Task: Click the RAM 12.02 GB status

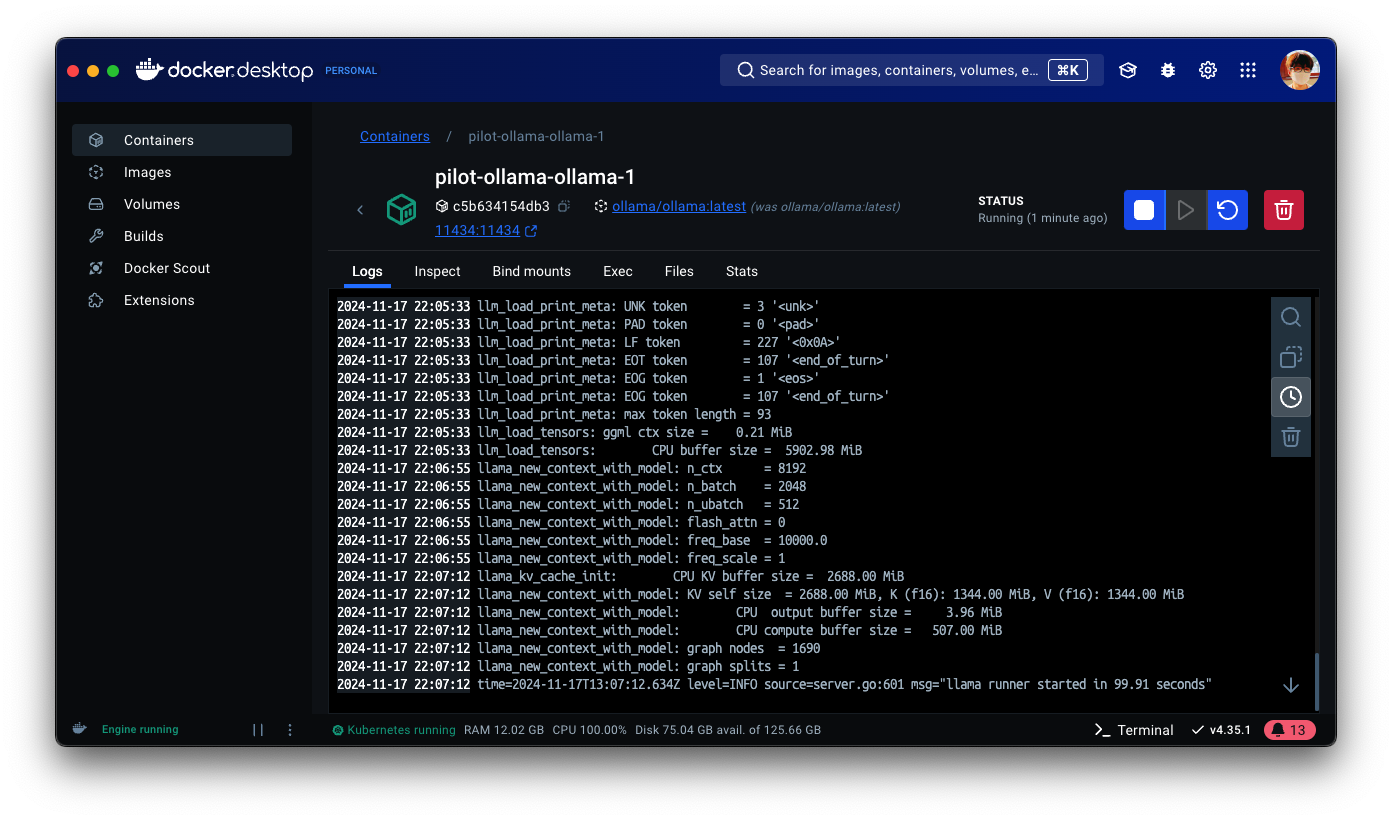Action: (504, 730)
